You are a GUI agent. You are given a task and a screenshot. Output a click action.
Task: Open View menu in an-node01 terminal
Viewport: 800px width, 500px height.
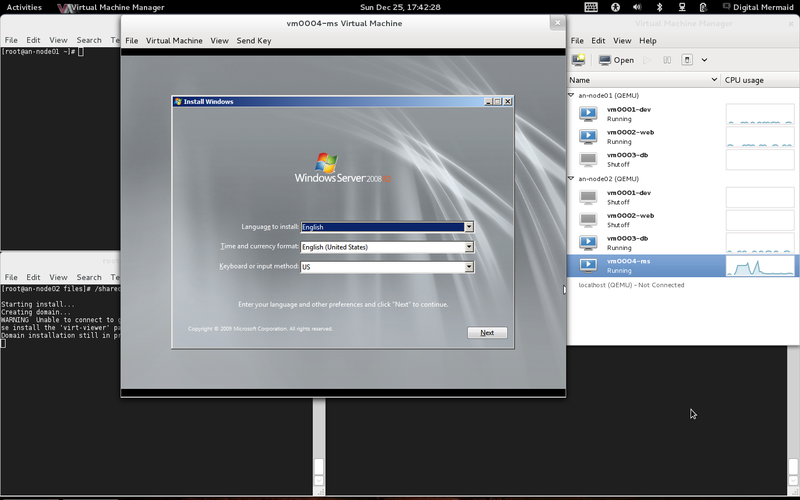[x=58, y=40]
